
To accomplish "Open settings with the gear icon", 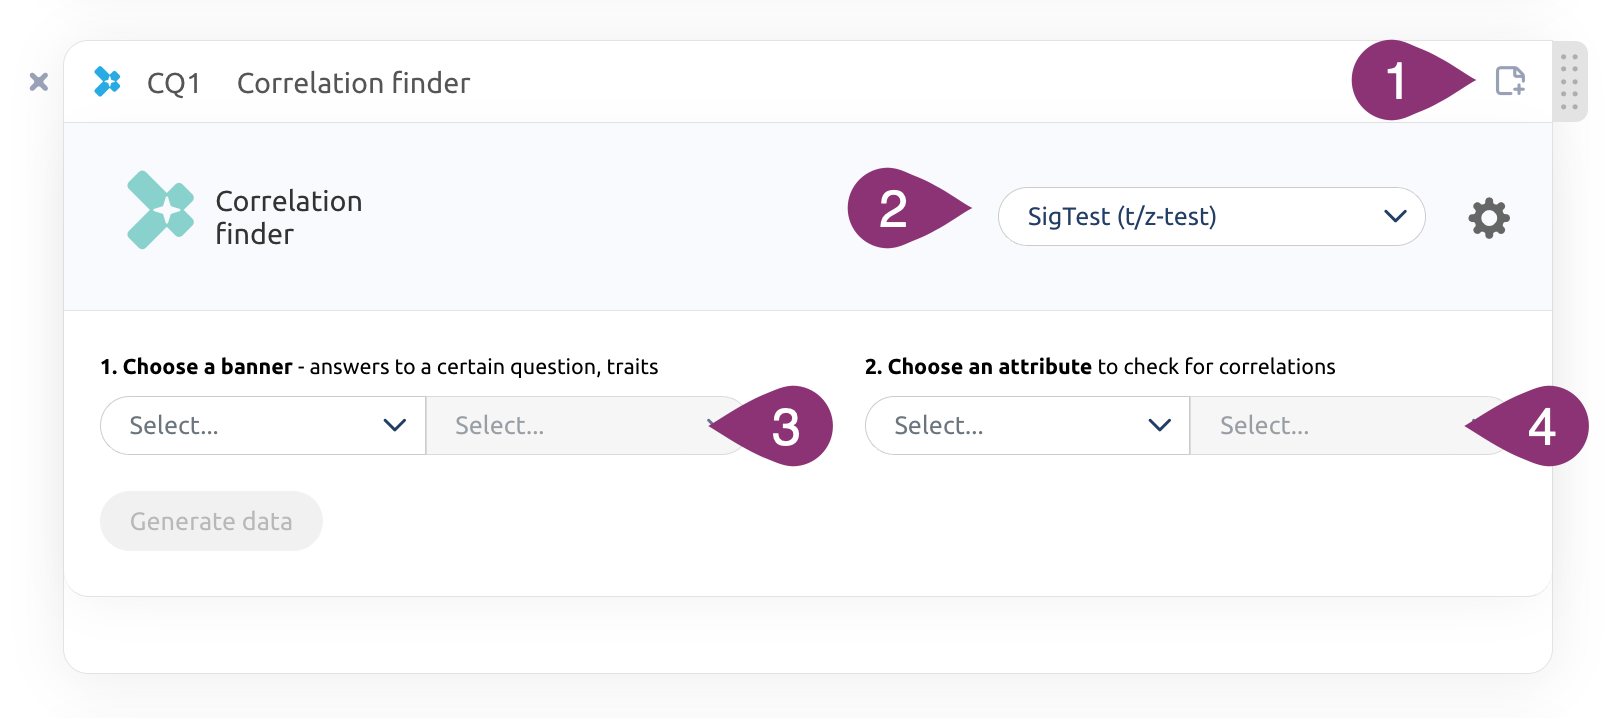I will click(1489, 217).
